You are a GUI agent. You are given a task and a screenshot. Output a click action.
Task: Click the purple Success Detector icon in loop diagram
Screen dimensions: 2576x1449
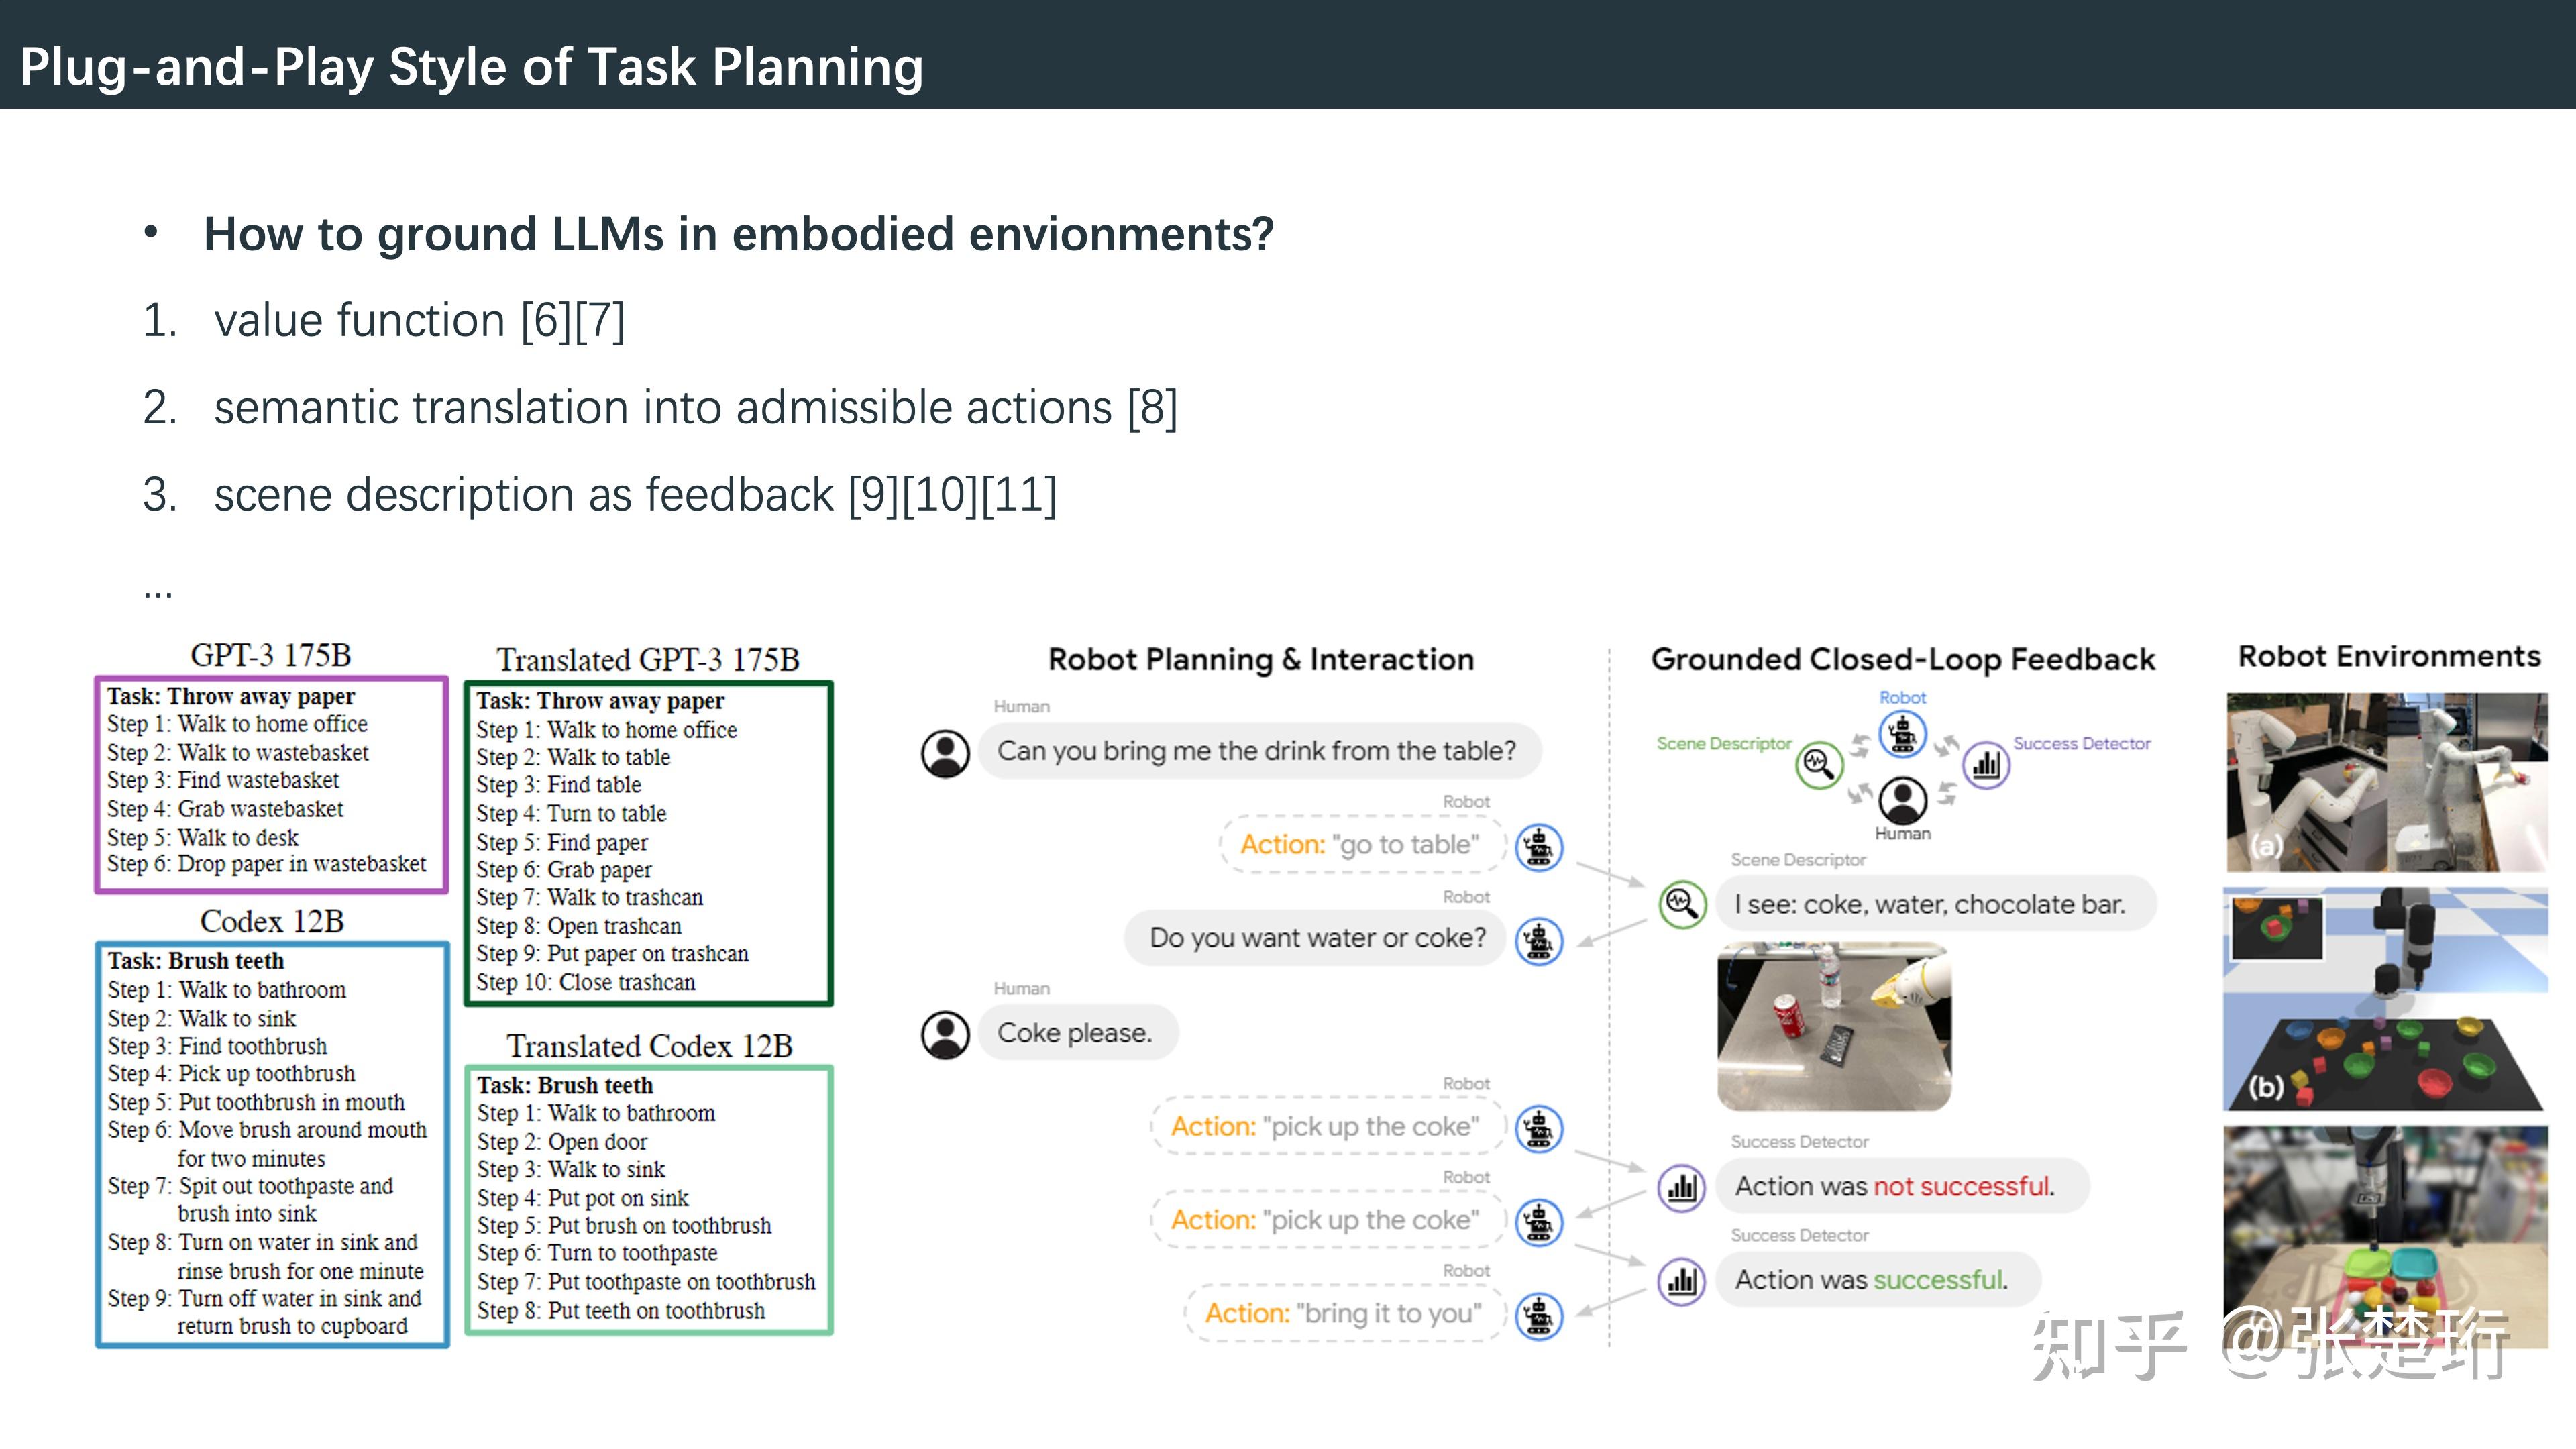pyautogui.click(x=1986, y=765)
